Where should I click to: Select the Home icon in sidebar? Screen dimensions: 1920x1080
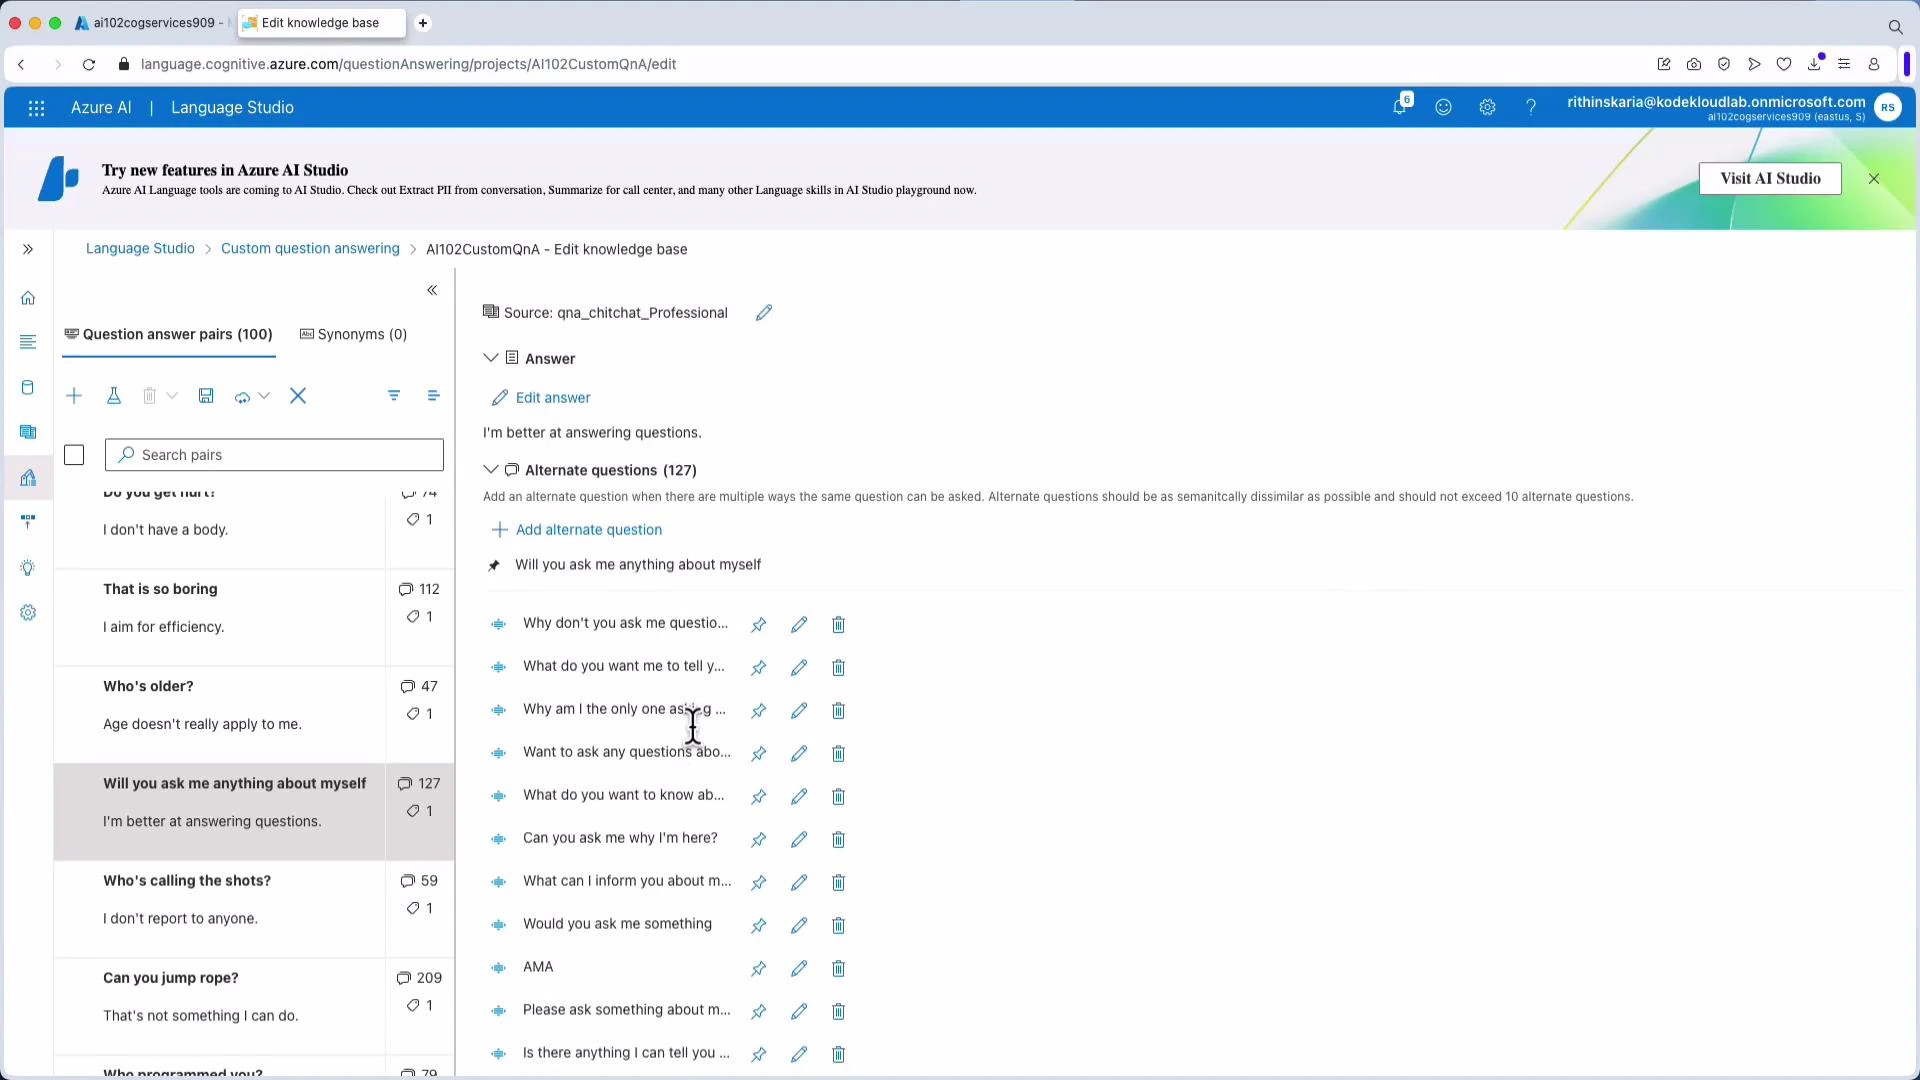[x=27, y=297]
